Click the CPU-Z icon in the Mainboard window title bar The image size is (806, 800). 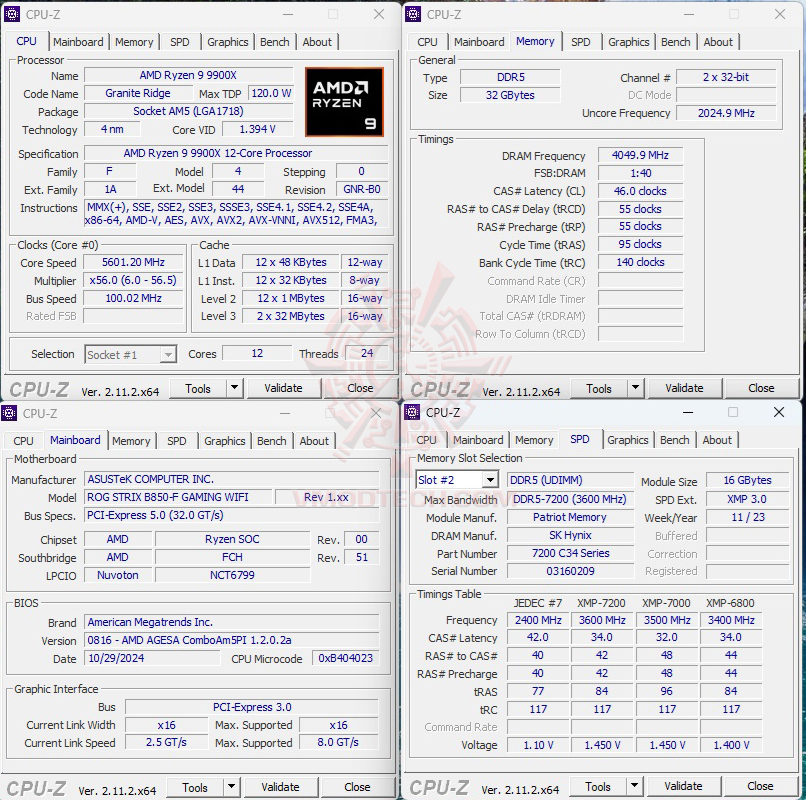pos(10,413)
